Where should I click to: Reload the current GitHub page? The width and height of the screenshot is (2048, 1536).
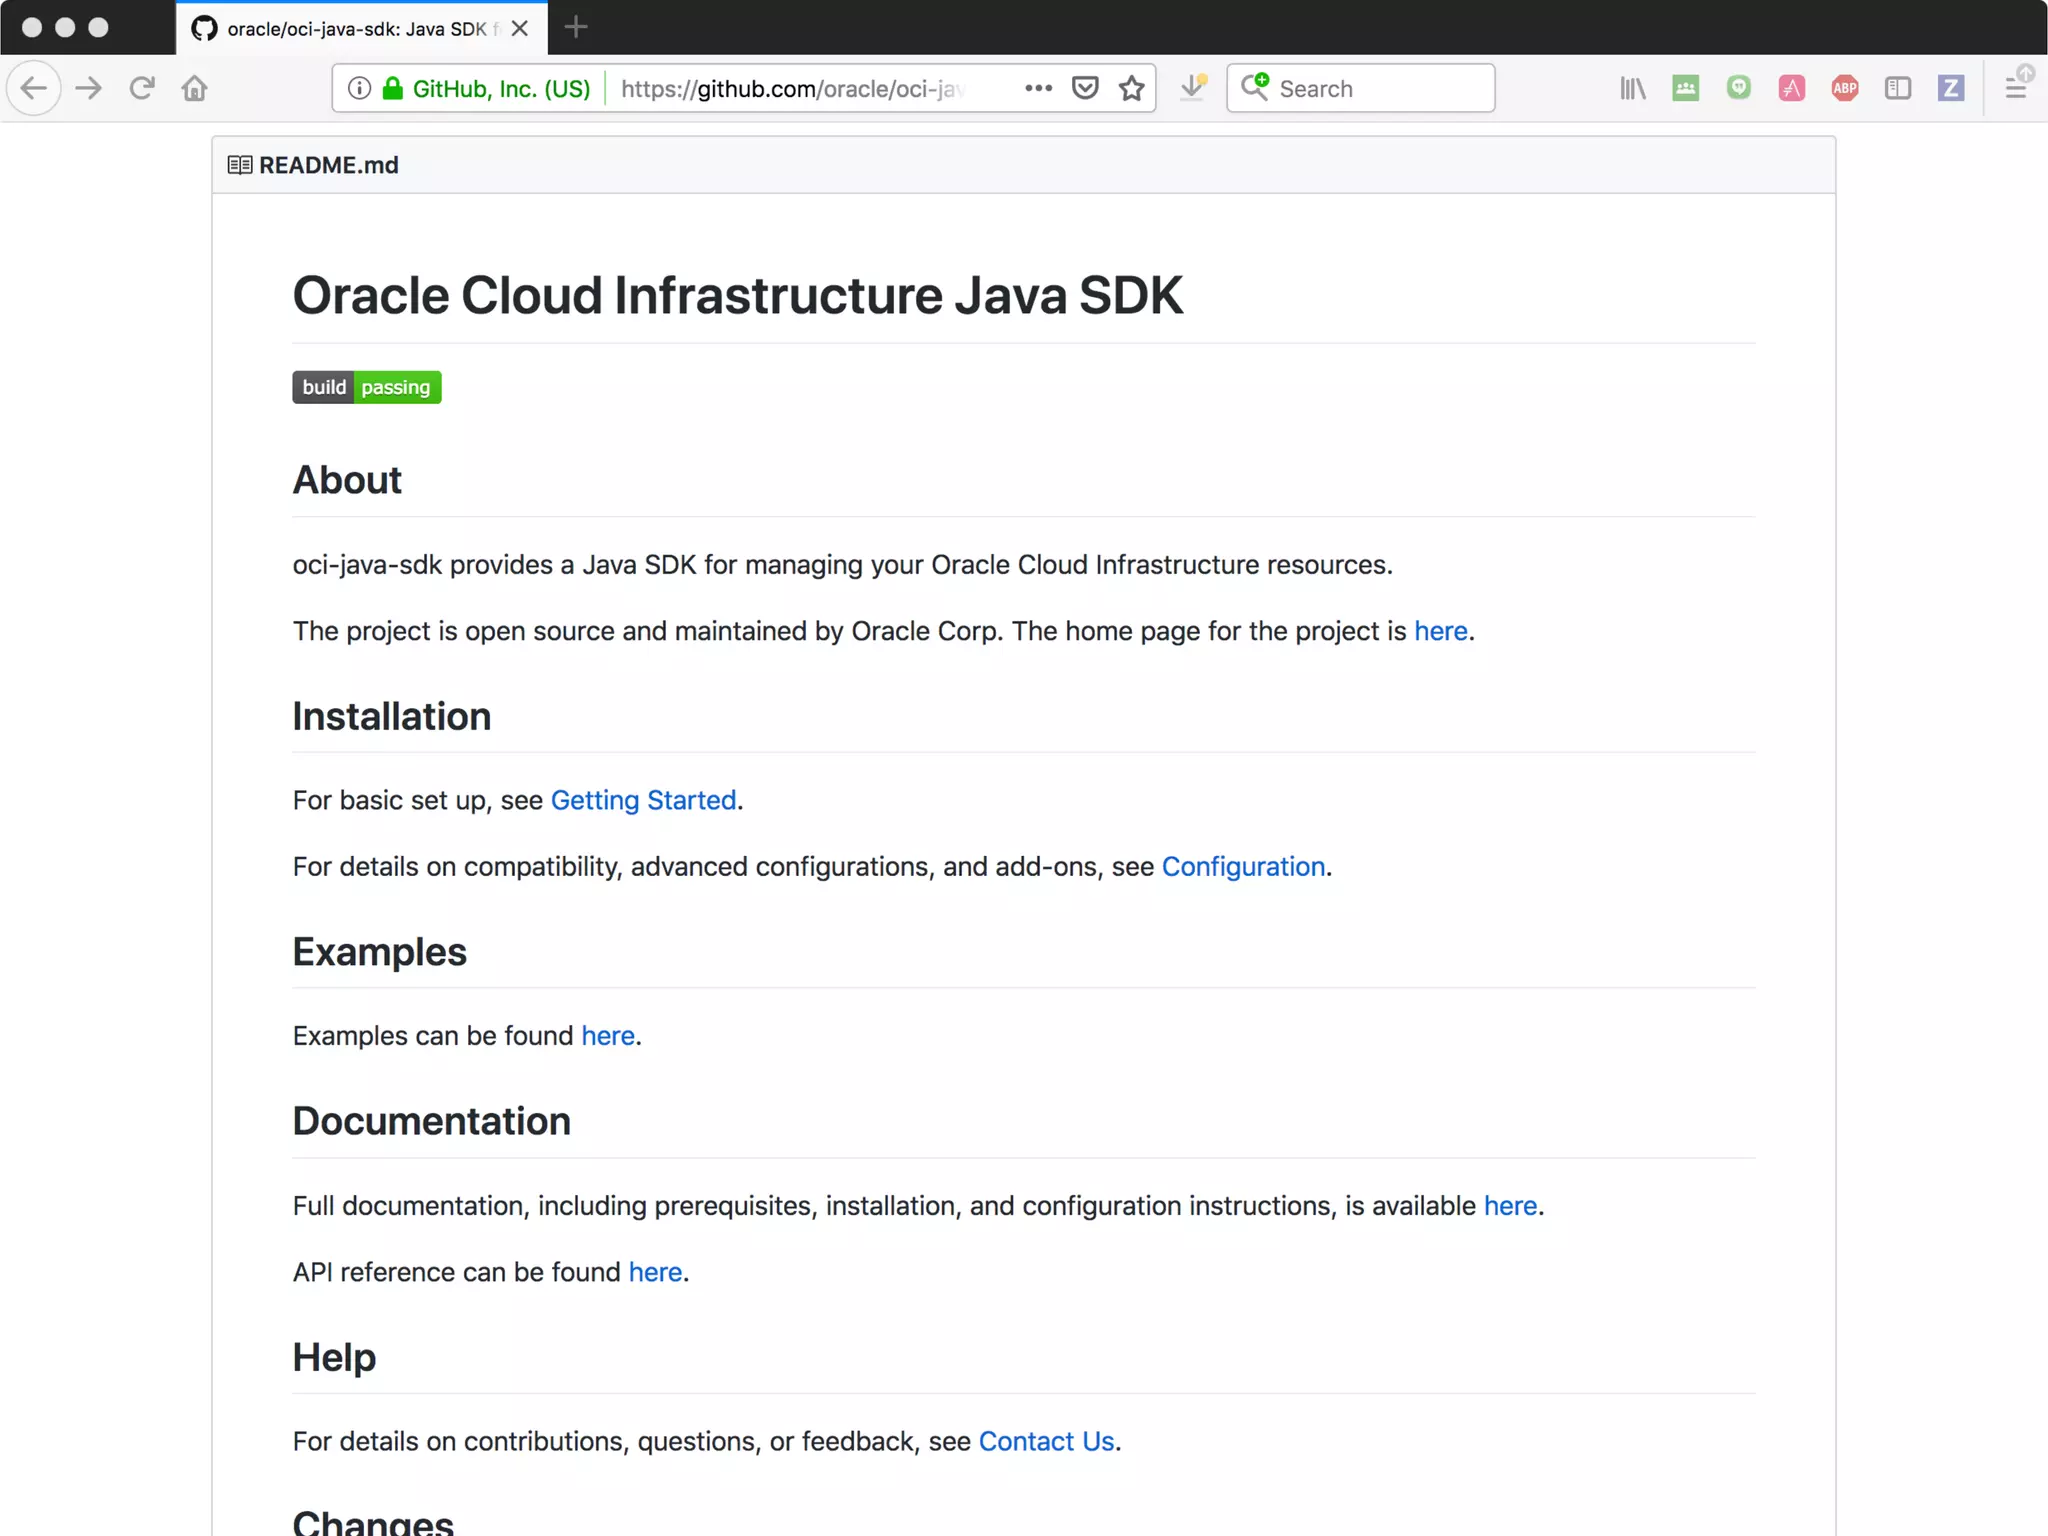click(142, 88)
